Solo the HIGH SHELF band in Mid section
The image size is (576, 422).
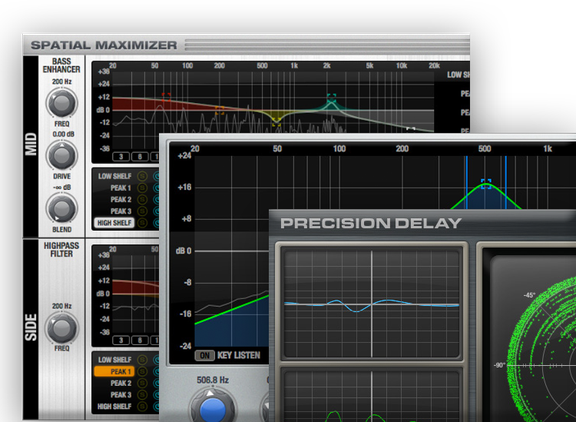(142, 223)
